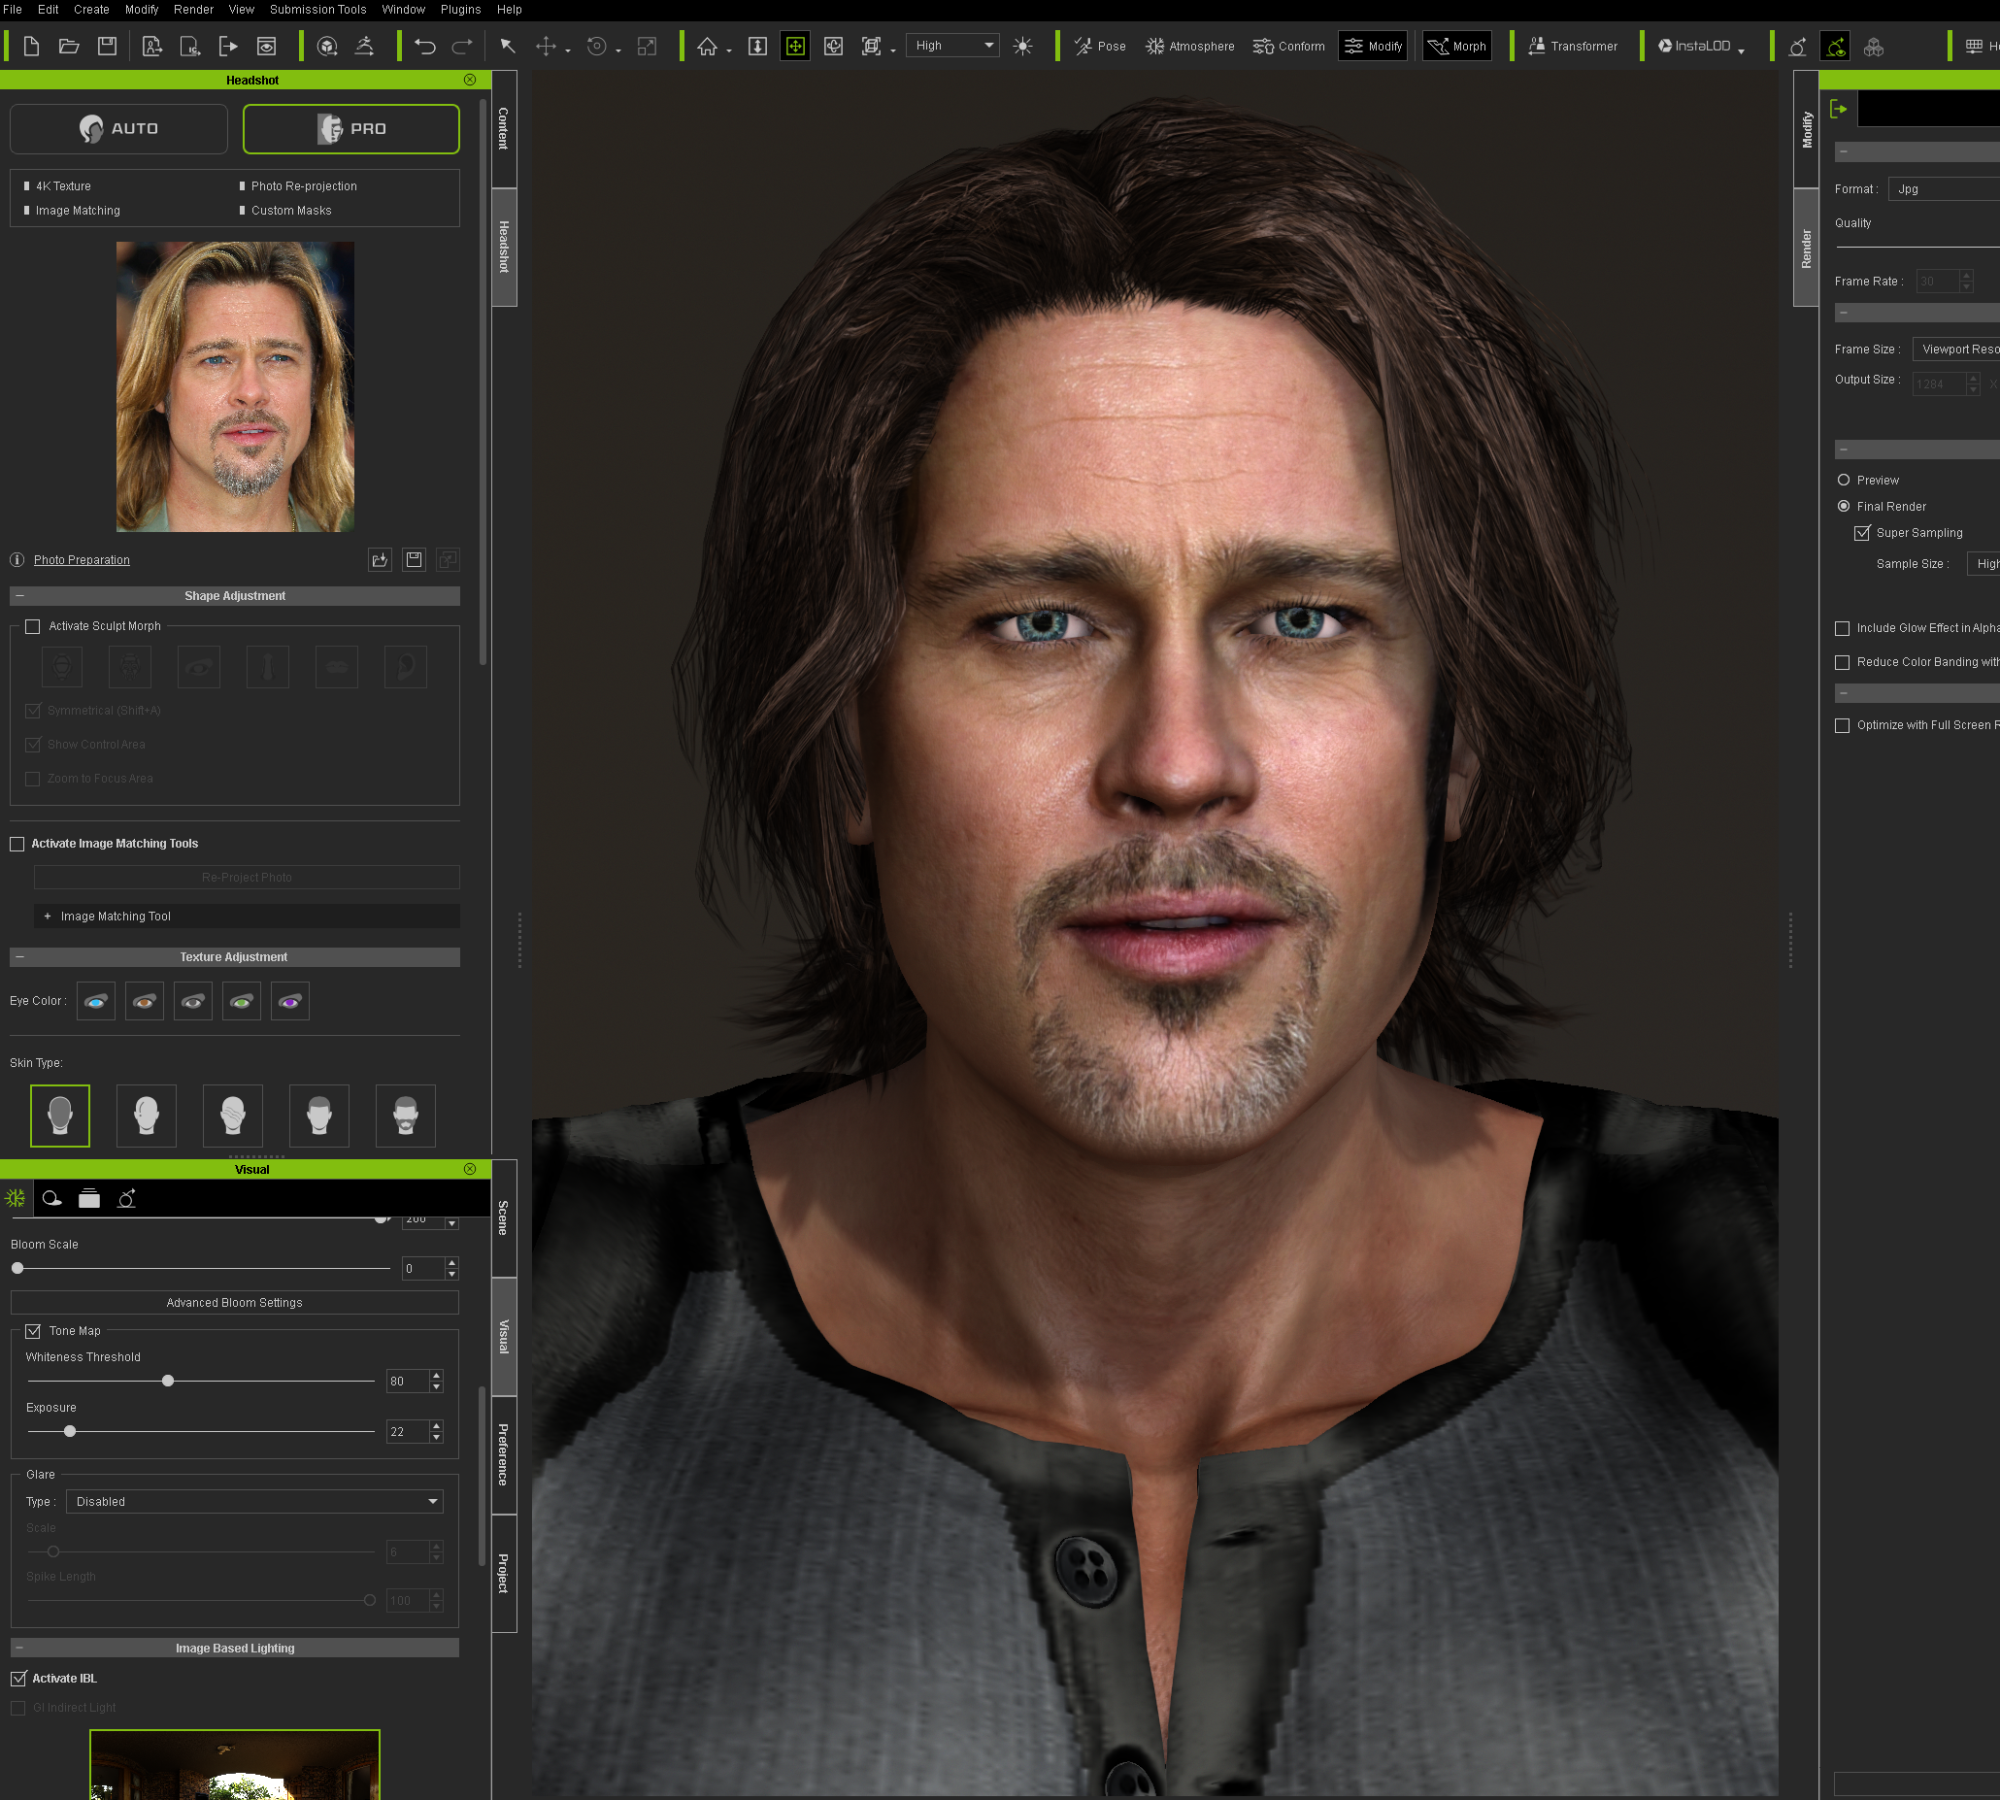Open the High quality dropdown in toolbar
The height and width of the screenshot is (1800, 2000).
pos(953,45)
